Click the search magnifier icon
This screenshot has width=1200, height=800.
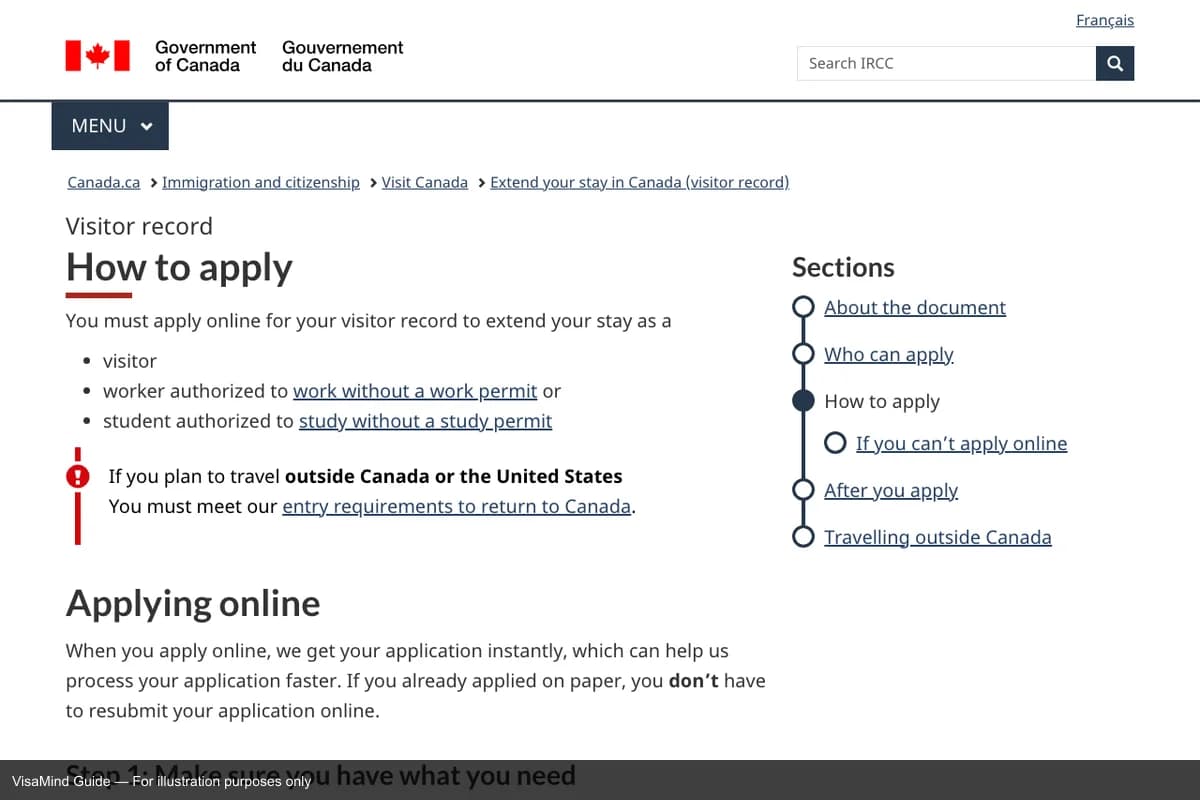(x=1114, y=62)
